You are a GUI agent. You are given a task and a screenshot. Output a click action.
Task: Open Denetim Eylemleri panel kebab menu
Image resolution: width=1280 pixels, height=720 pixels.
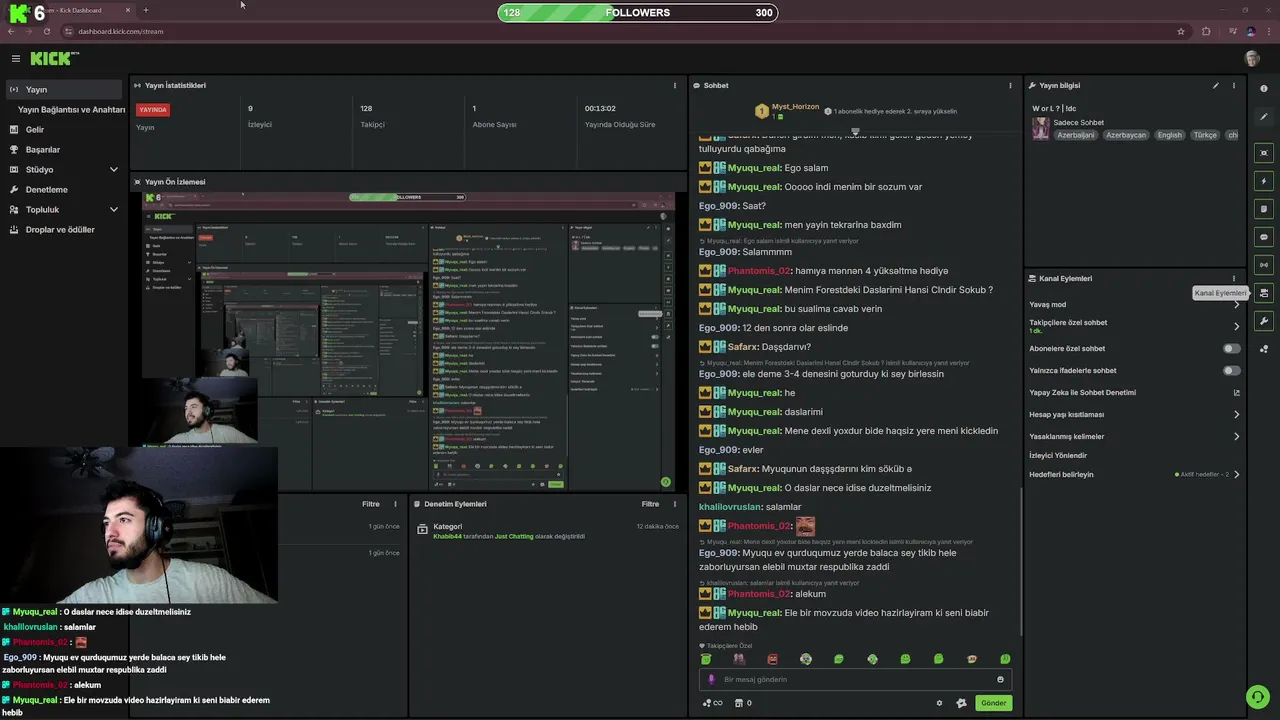pyautogui.click(x=675, y=504)
